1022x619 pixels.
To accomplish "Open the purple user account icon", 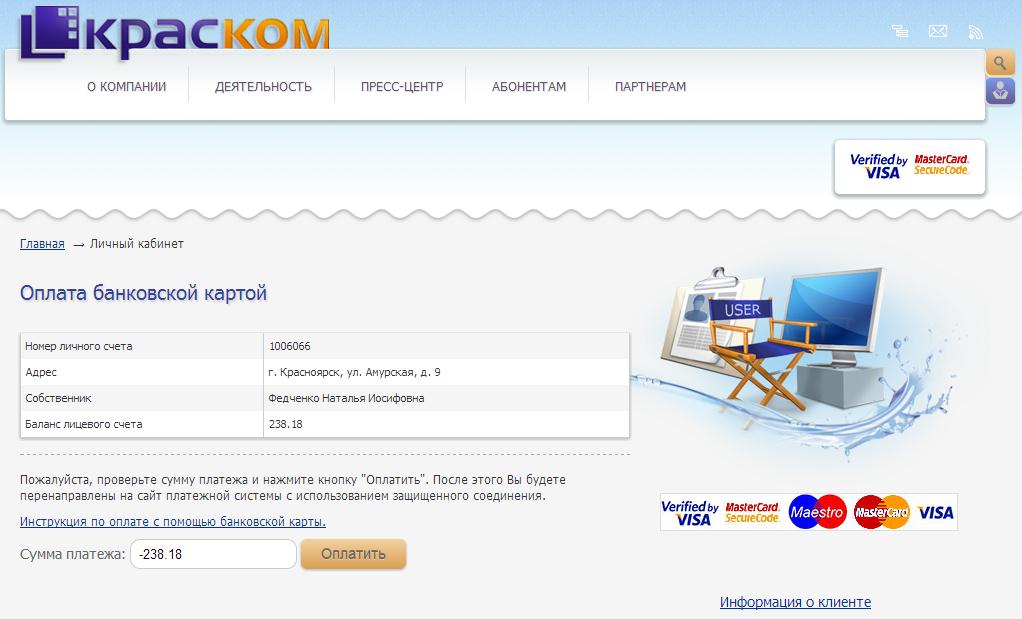I will click(x=1000, y=91).
